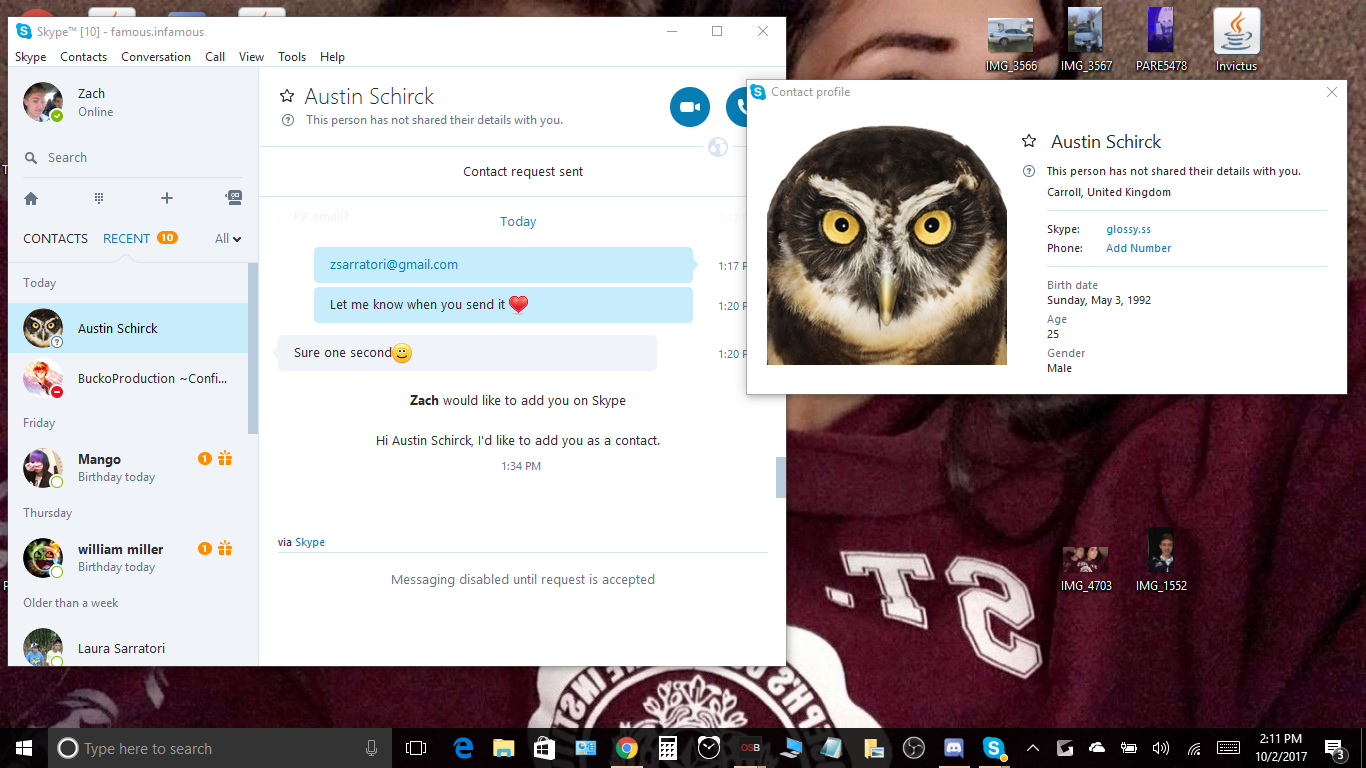Open the Help menu

pos(333,57)
